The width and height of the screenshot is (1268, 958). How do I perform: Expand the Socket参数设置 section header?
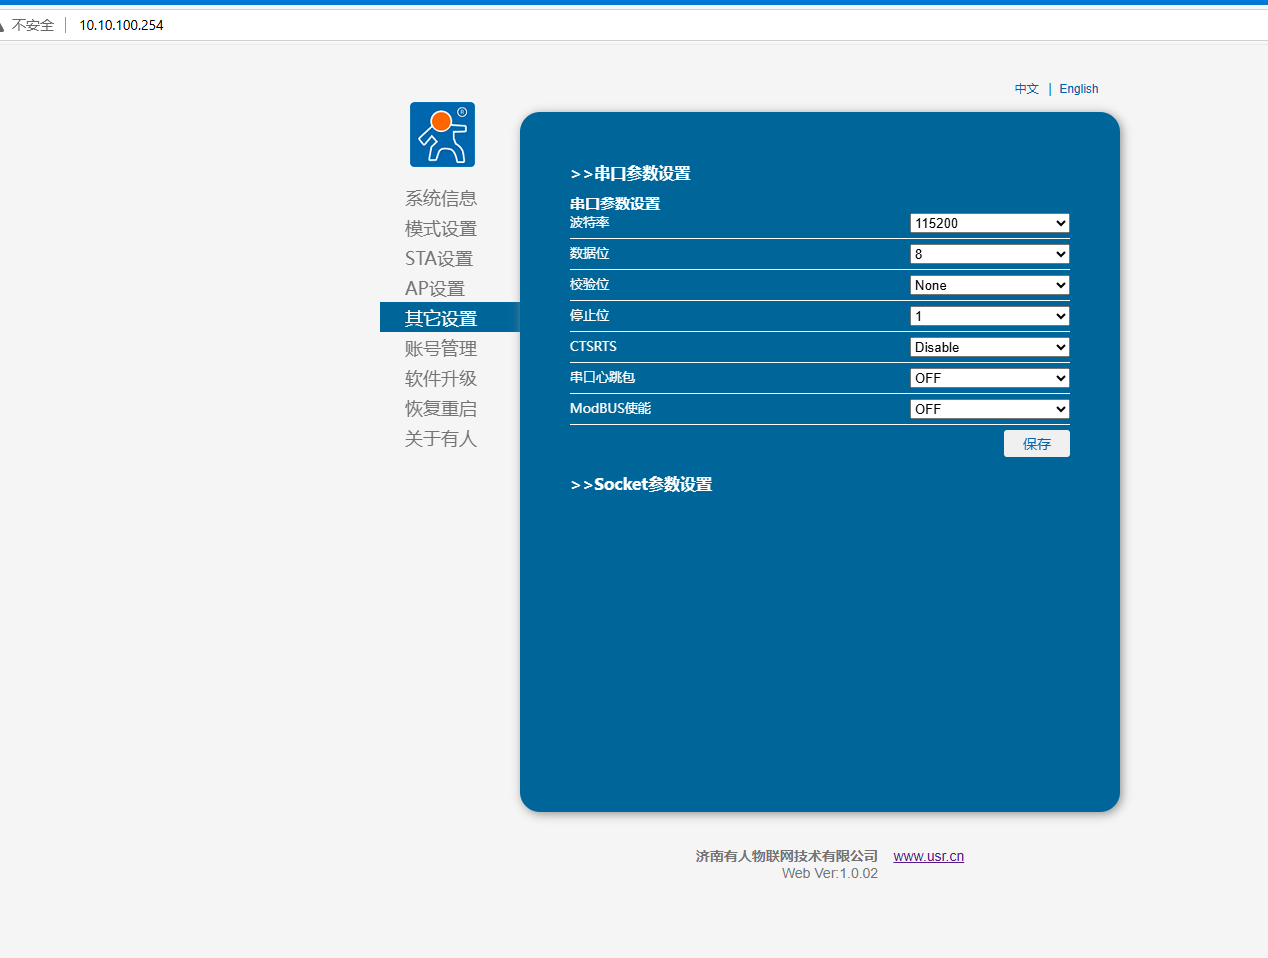pyautogui.click(x=642, y=485)
